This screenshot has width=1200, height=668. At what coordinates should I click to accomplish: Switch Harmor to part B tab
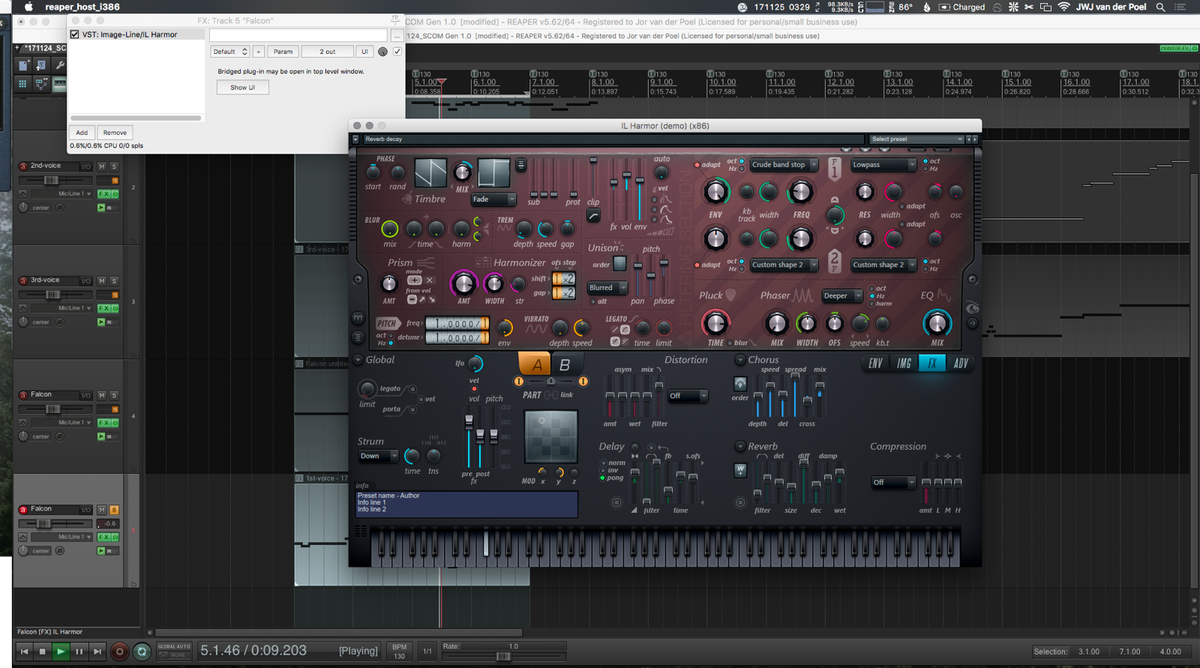click(564, 365)
